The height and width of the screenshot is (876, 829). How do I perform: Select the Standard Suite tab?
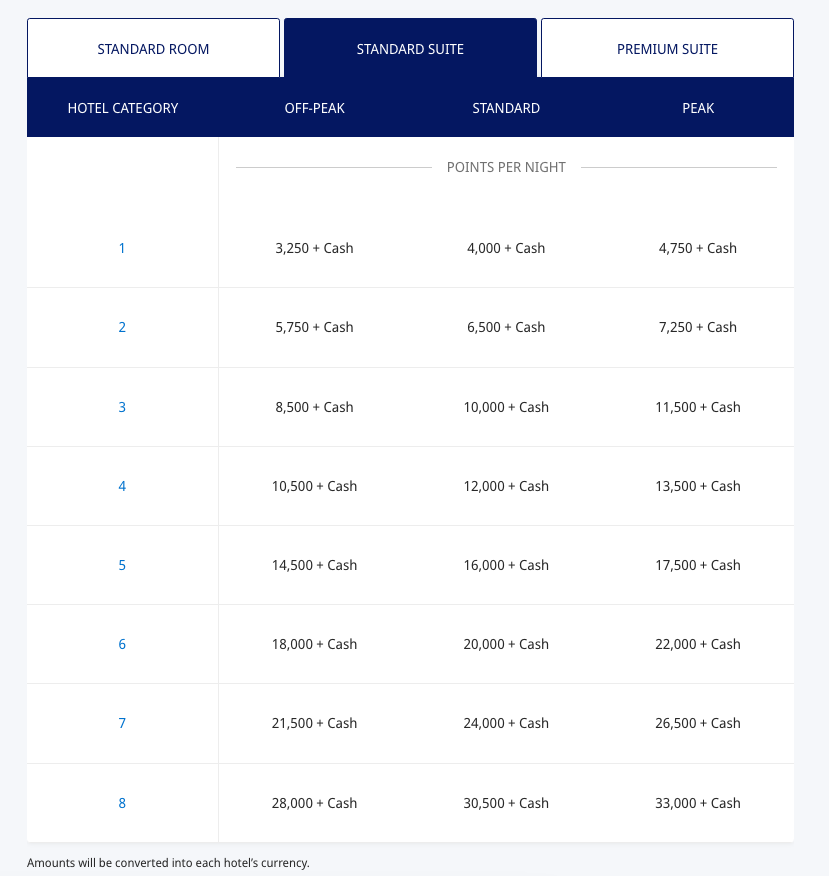pyautogui.click(x=410, y=49)
